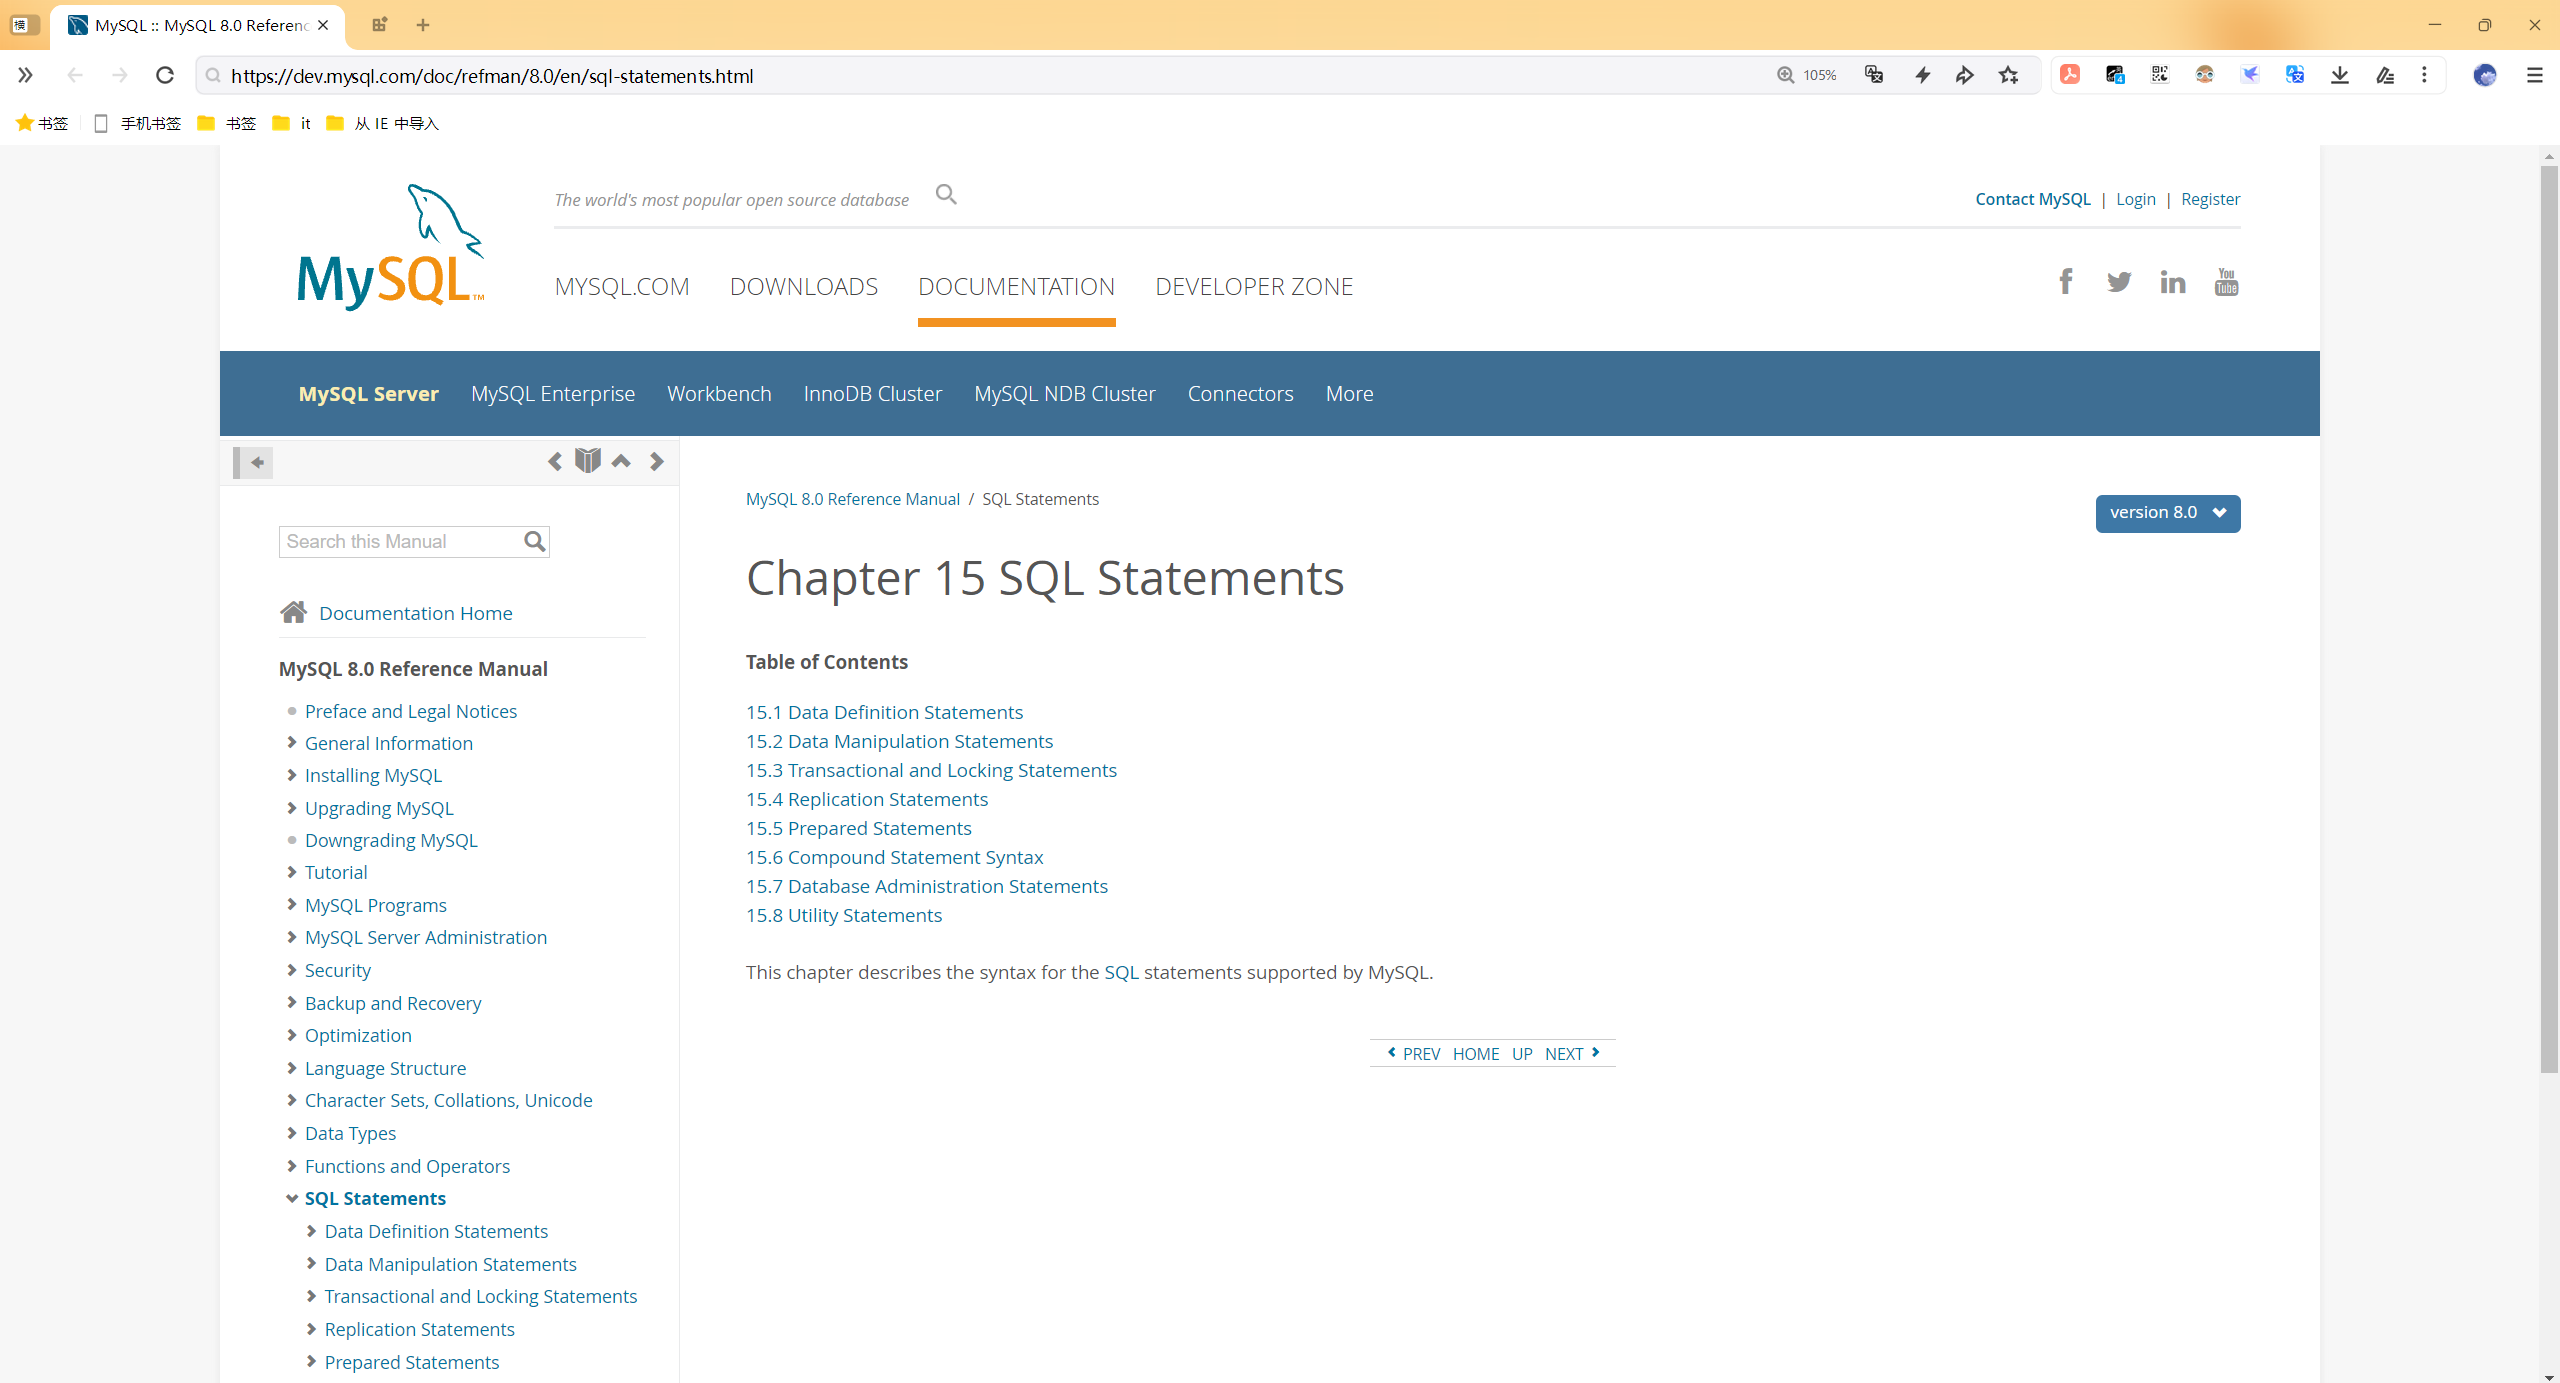Go to previous section via left chevron
Image resolution: width=2560 pixels, height=1383 pixels.
coord(555,461)
